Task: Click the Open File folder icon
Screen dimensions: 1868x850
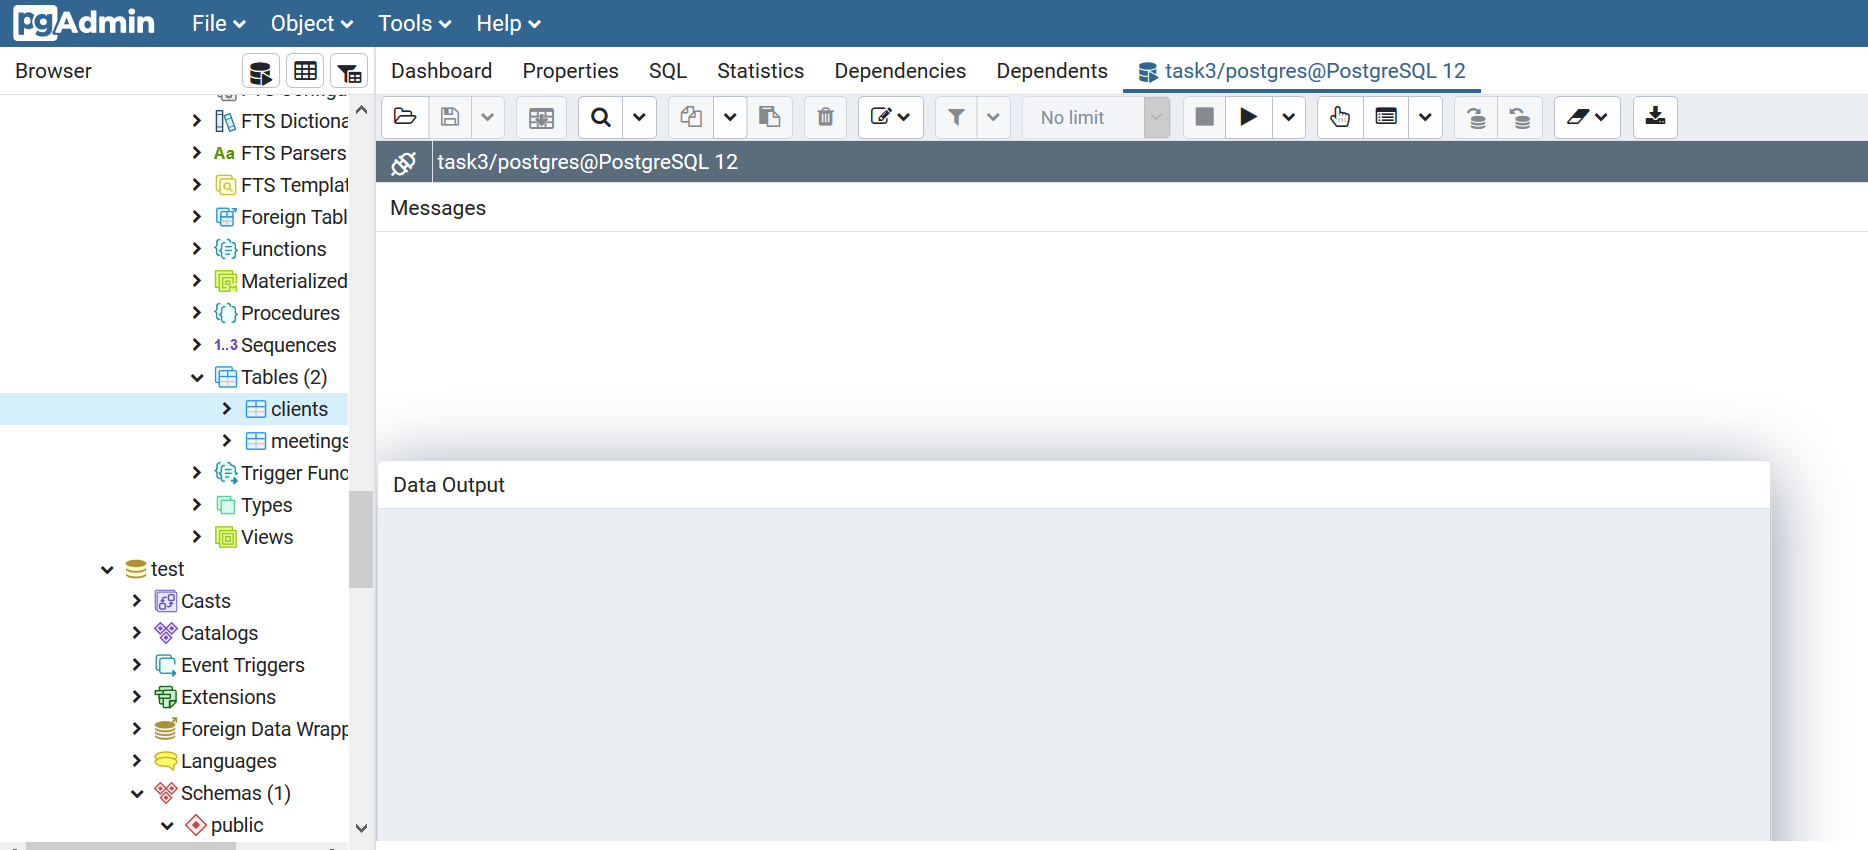Action: pyautogui.click(x=405, y=117)
